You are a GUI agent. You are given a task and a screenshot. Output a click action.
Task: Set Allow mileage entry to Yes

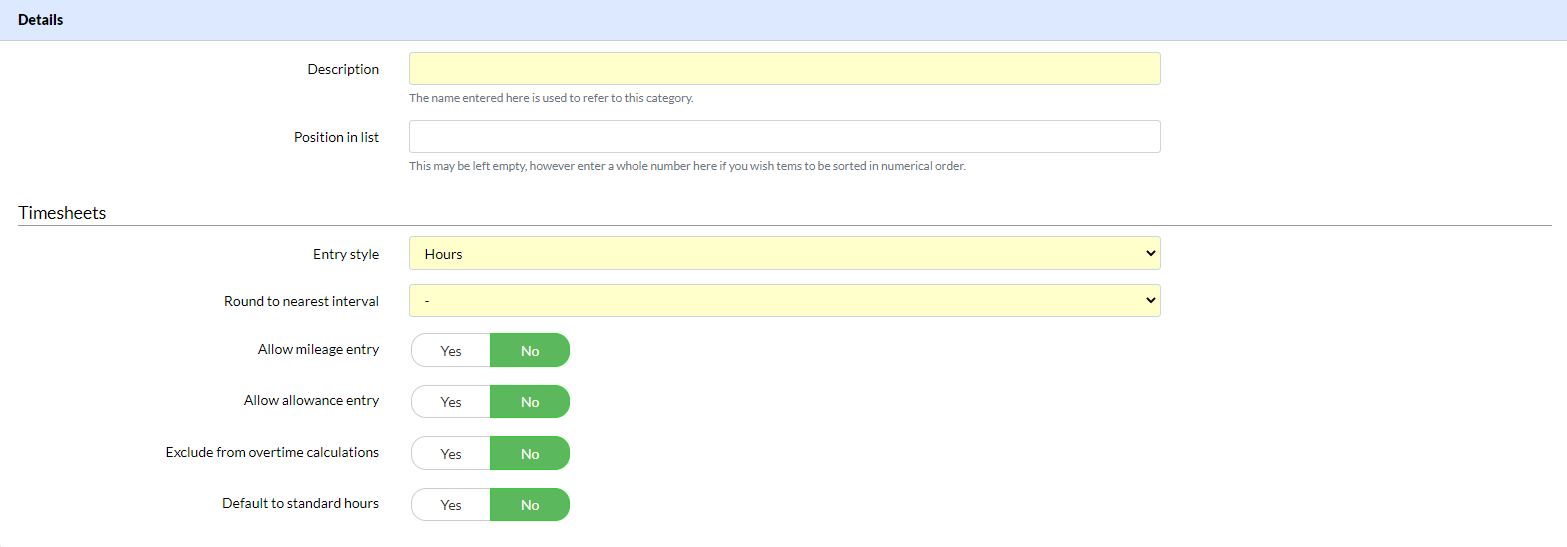point(451,351)
